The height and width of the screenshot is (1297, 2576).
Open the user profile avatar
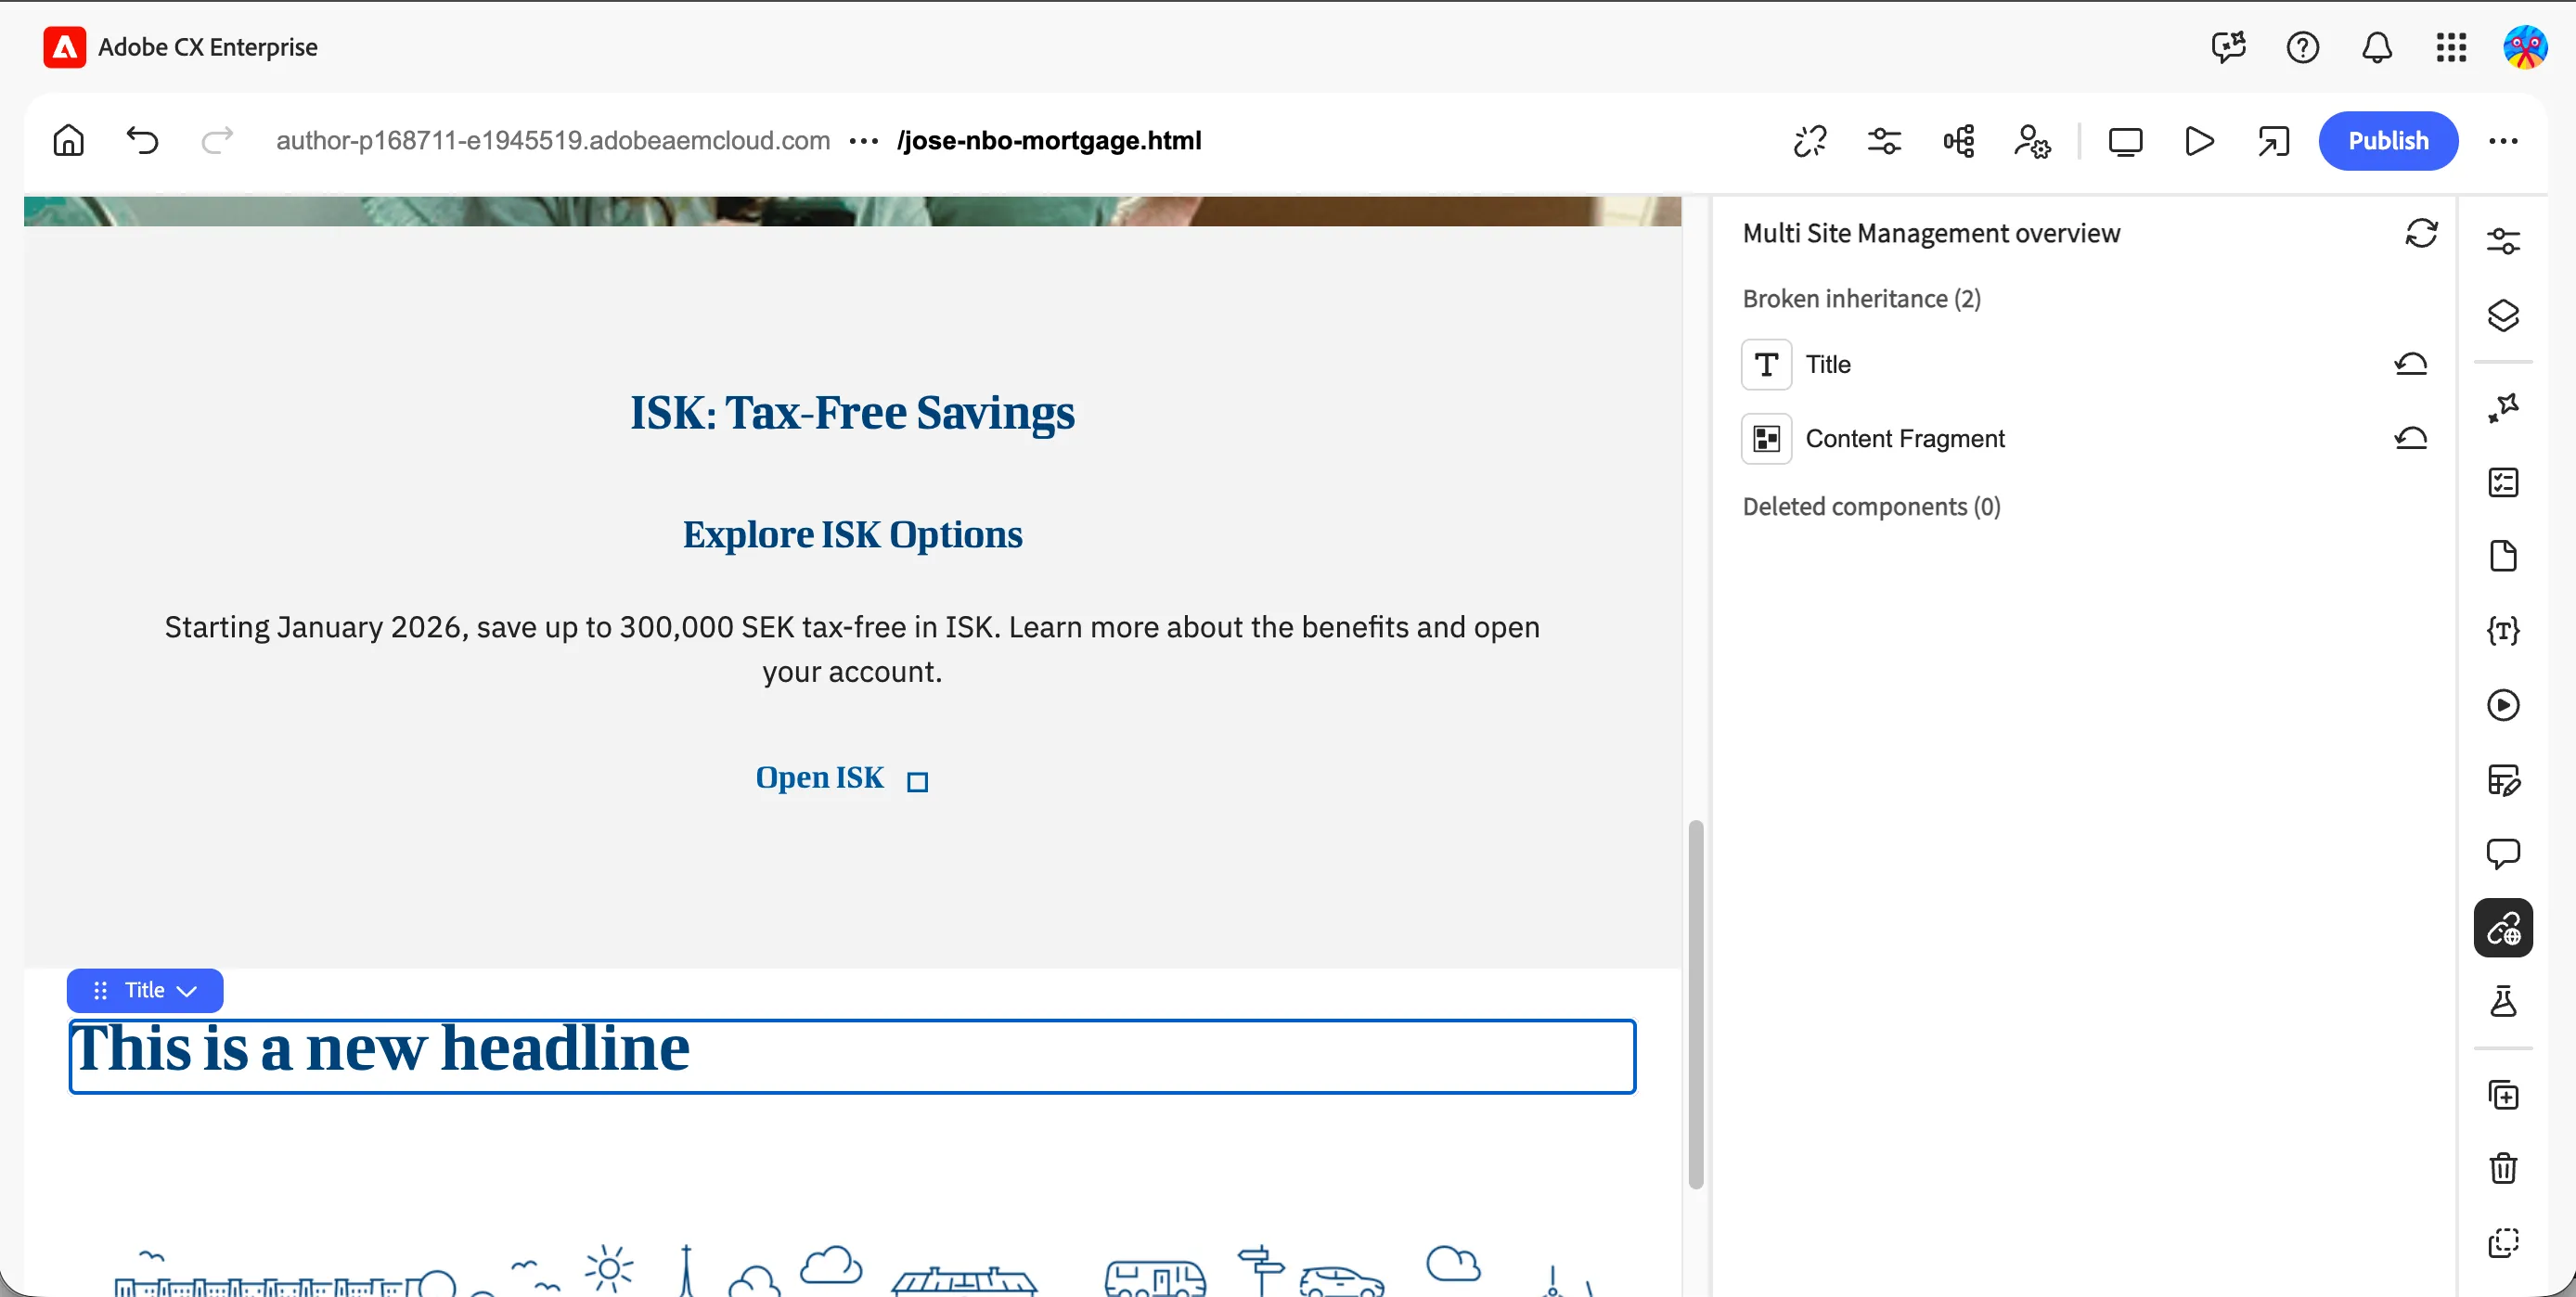coord(2525,47)
